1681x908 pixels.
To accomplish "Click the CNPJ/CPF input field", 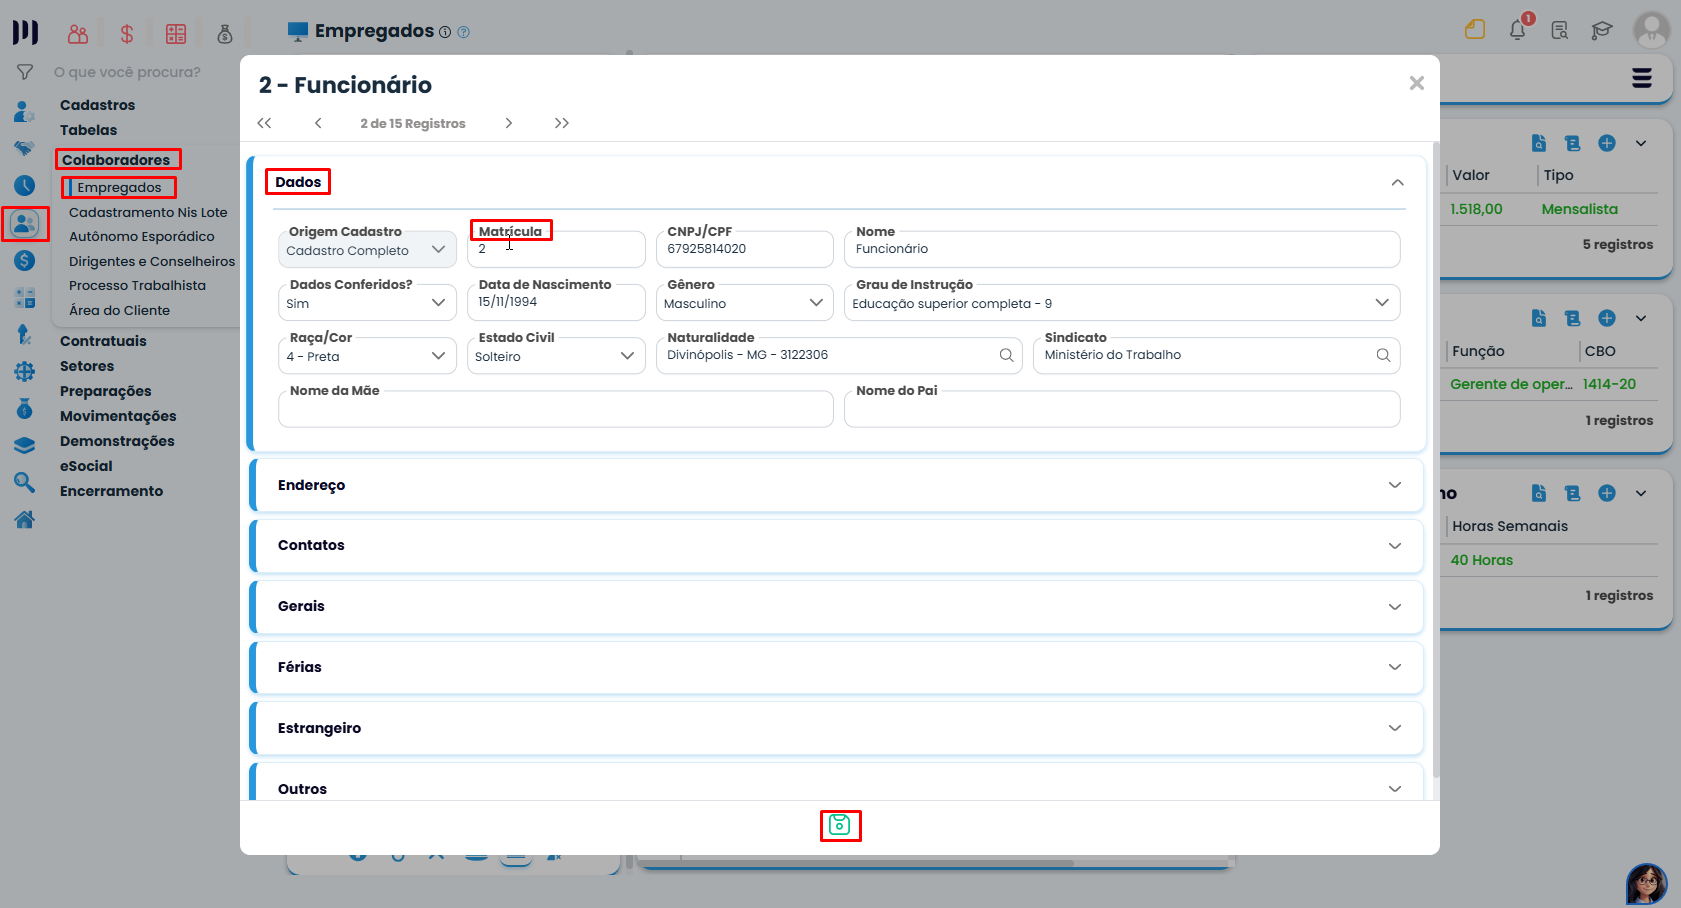I will pos(744,249).
